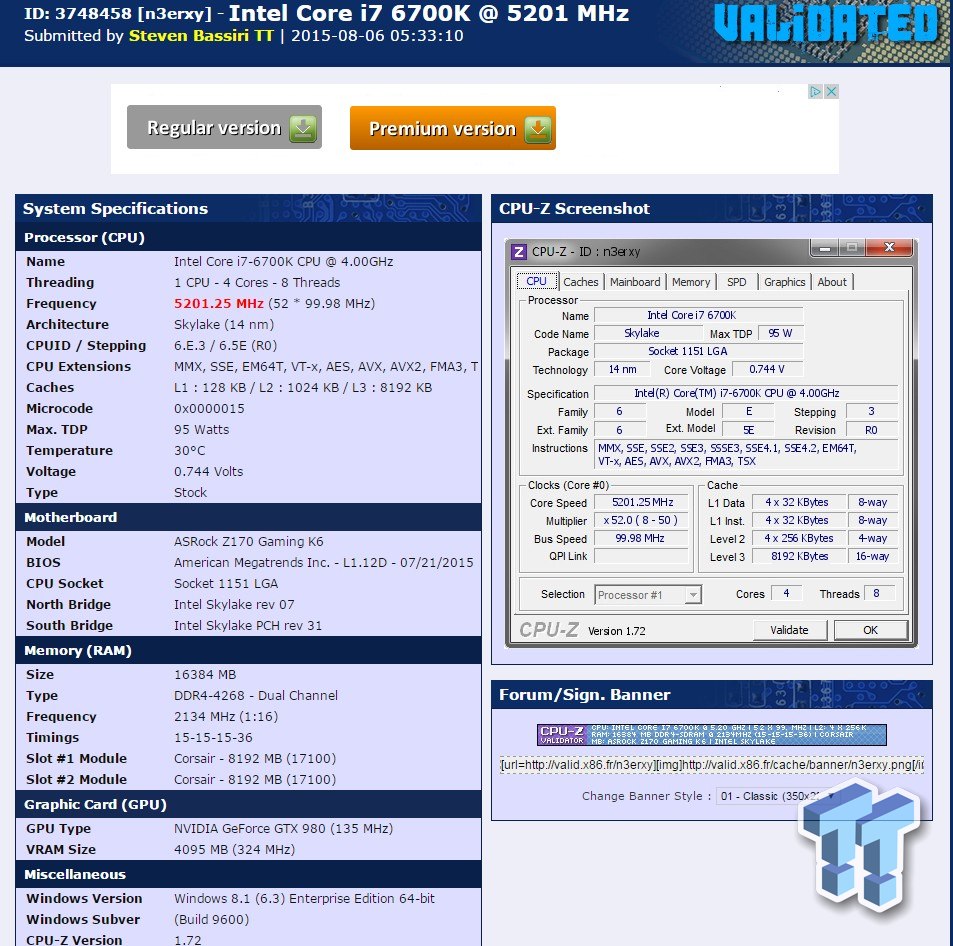Switch to the Memory tab
The image size is (953, 946).
691,282
